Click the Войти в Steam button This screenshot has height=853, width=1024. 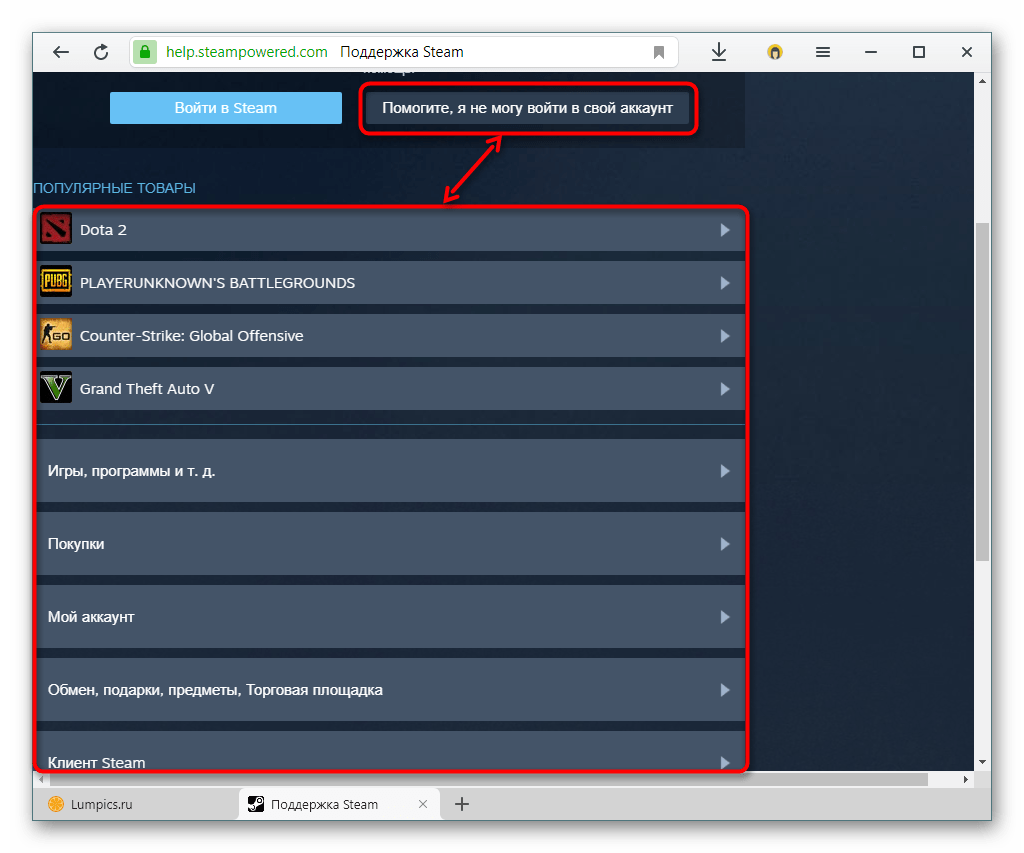pos(225,108)
